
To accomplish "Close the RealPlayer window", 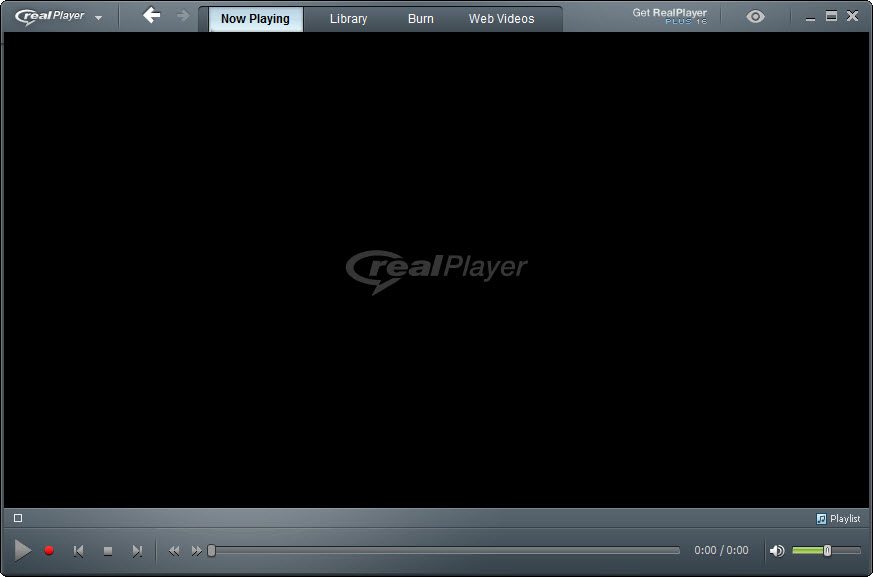I will tap(852, 16).
